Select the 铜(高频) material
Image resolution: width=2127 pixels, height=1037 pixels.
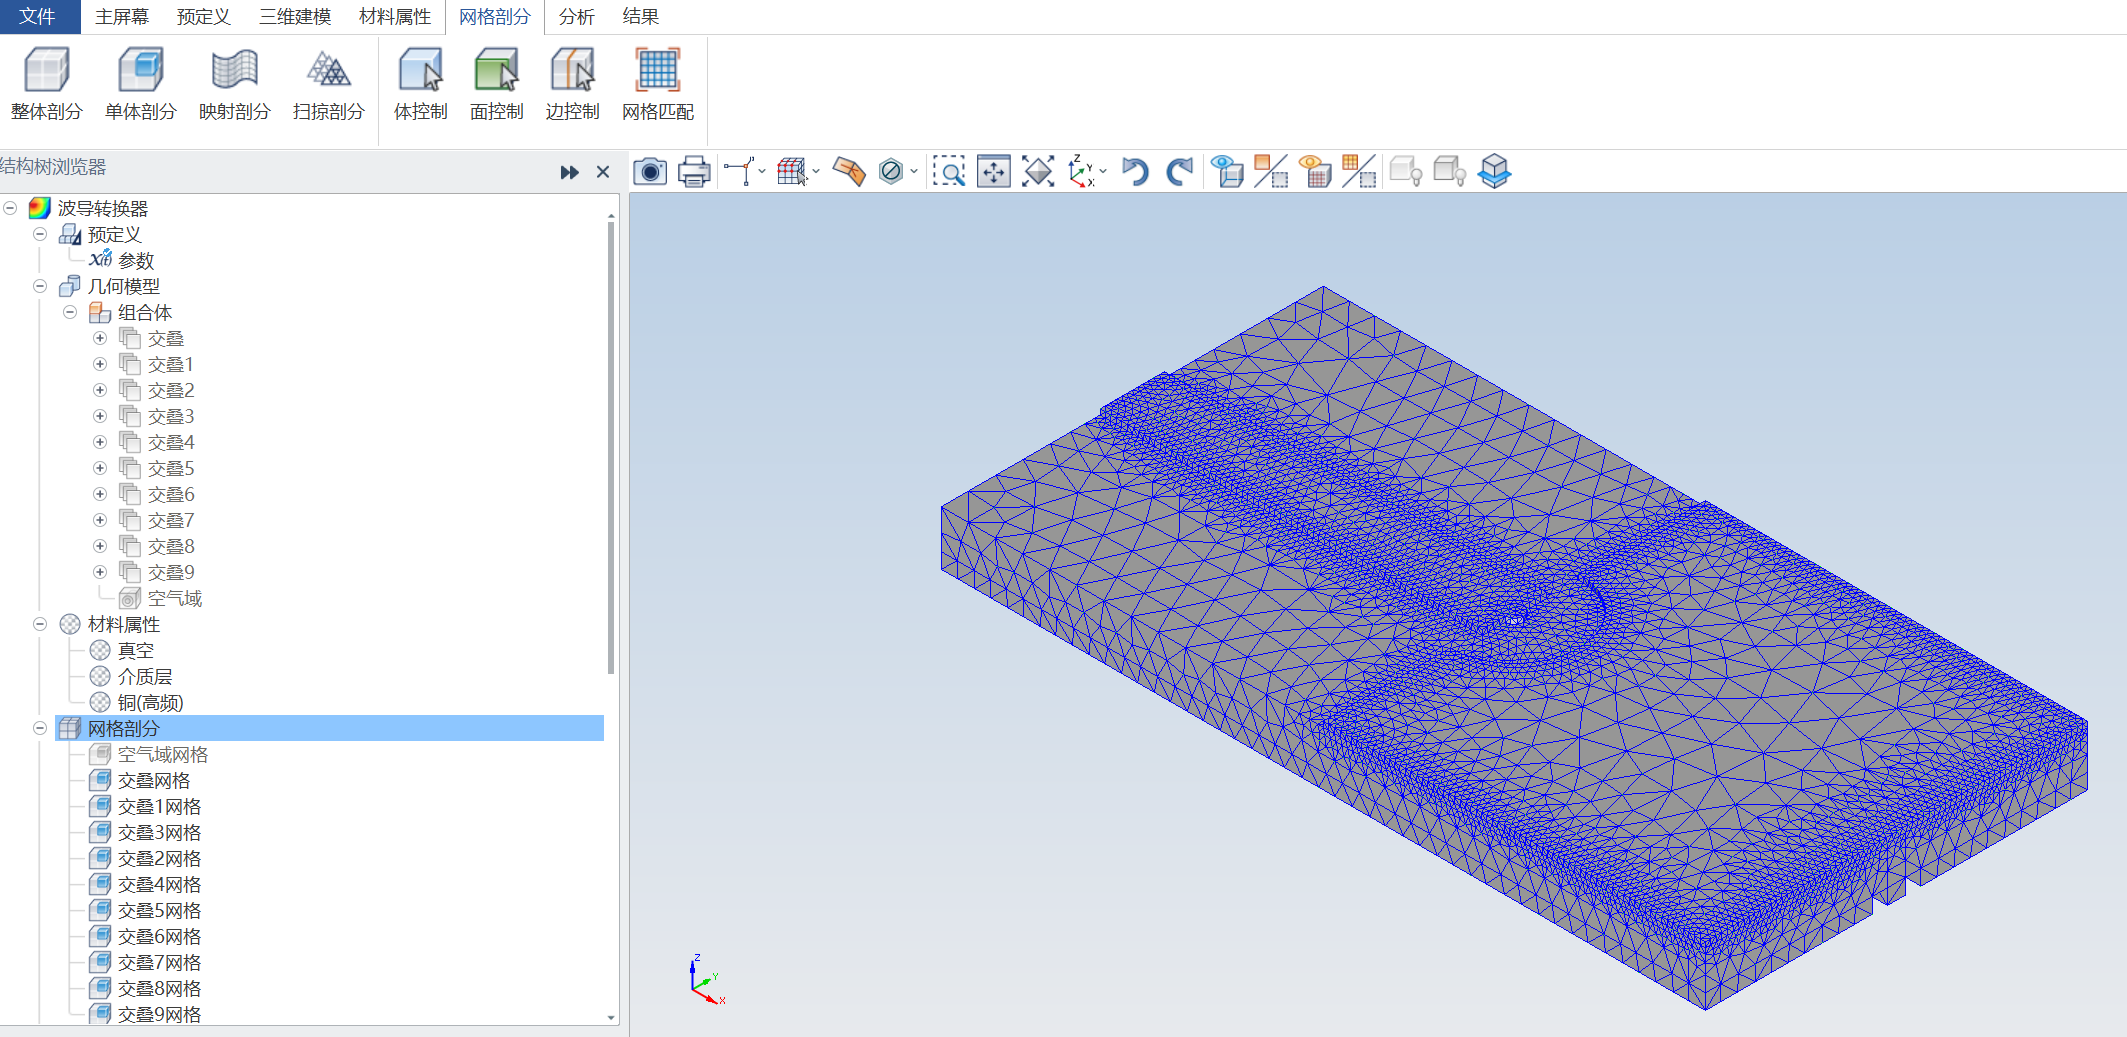(151, 702)
